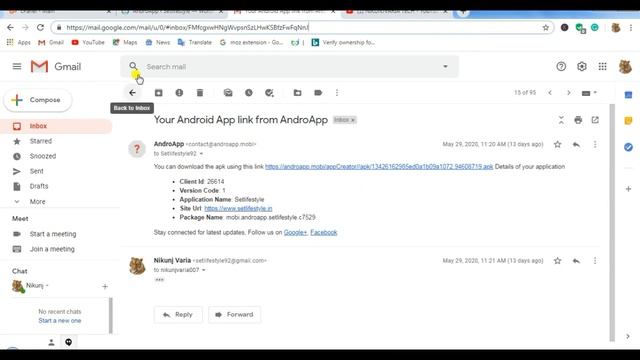Show advanced search options dropdown
The image size is (640, 360).
coord(445,67)
